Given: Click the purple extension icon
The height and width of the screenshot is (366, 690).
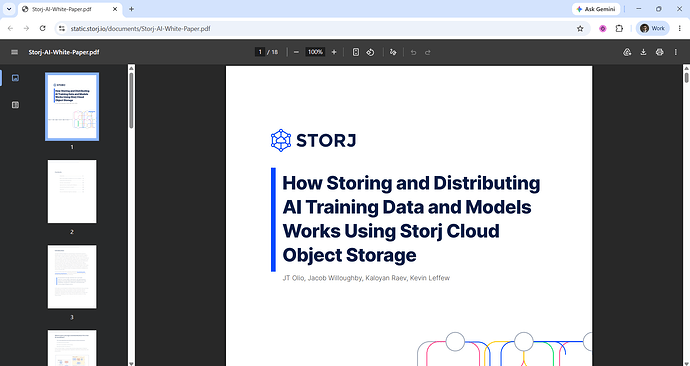Looking at the screenshot, I should [603, 28].
